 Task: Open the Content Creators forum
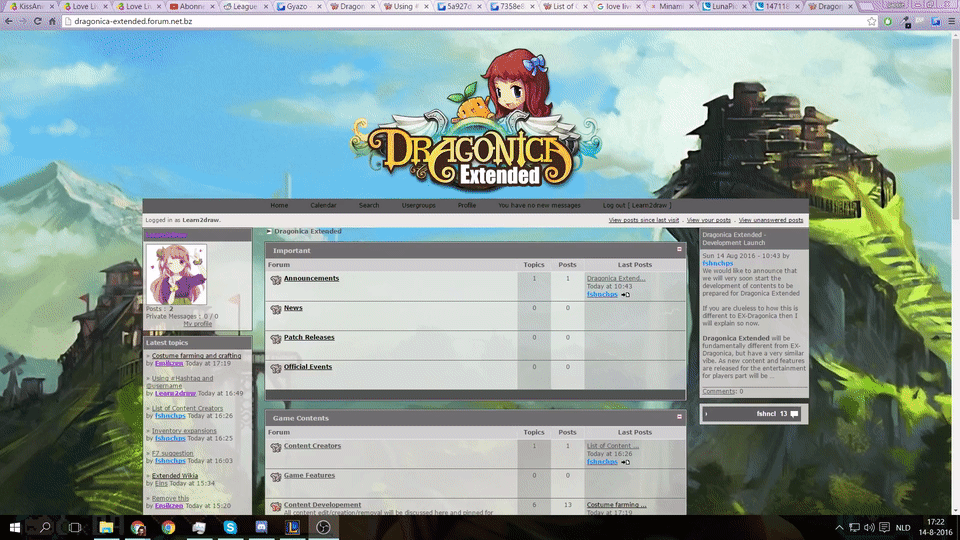[312, 446]
